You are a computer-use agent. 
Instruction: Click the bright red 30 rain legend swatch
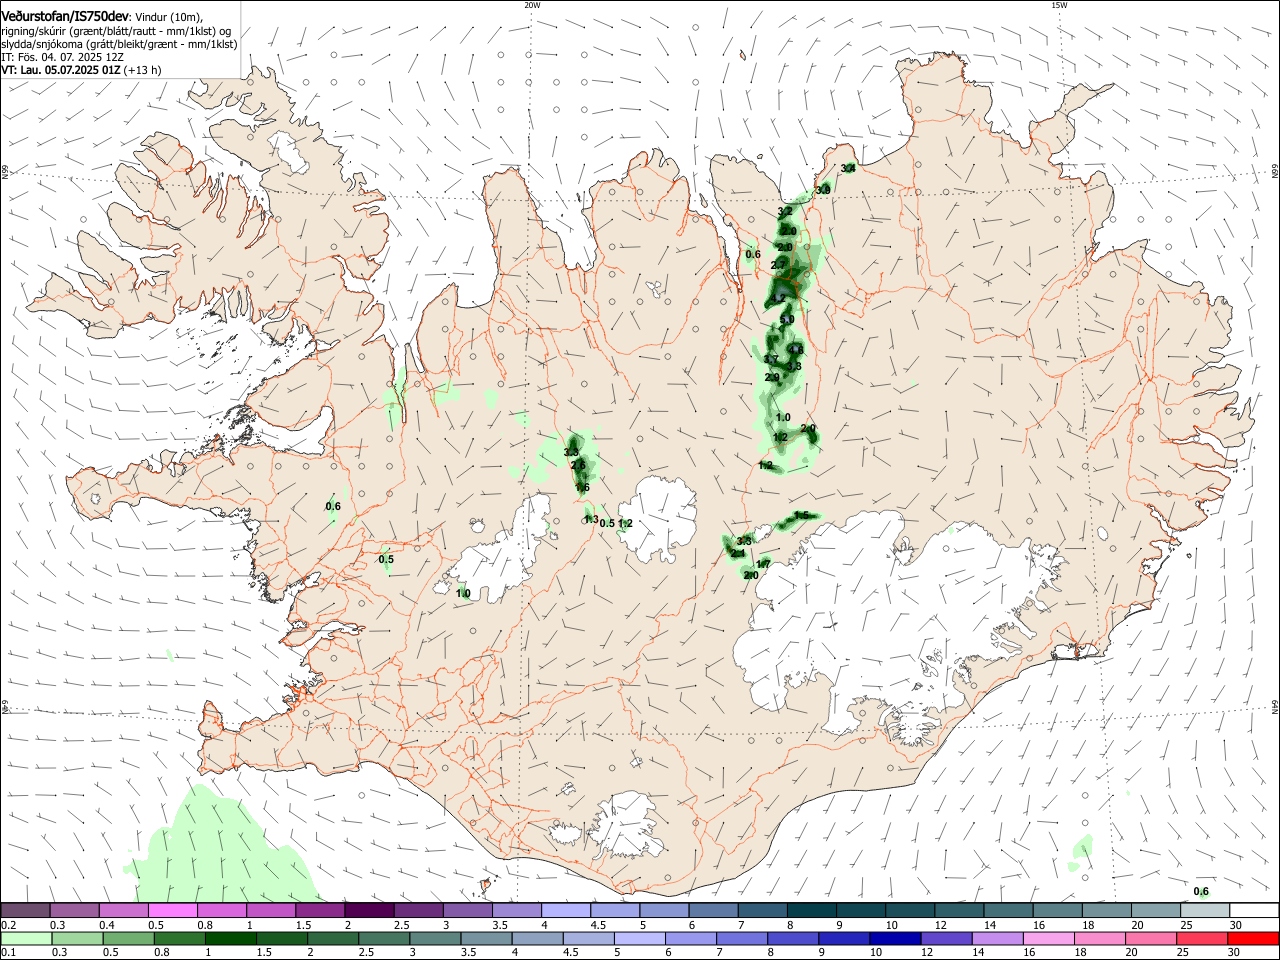pos(1254,939)
